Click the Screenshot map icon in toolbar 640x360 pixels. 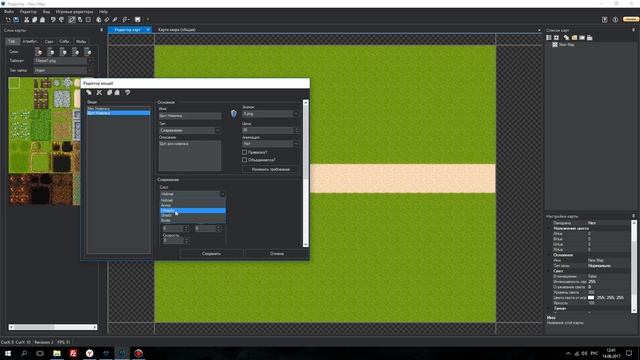pos(138,20)
